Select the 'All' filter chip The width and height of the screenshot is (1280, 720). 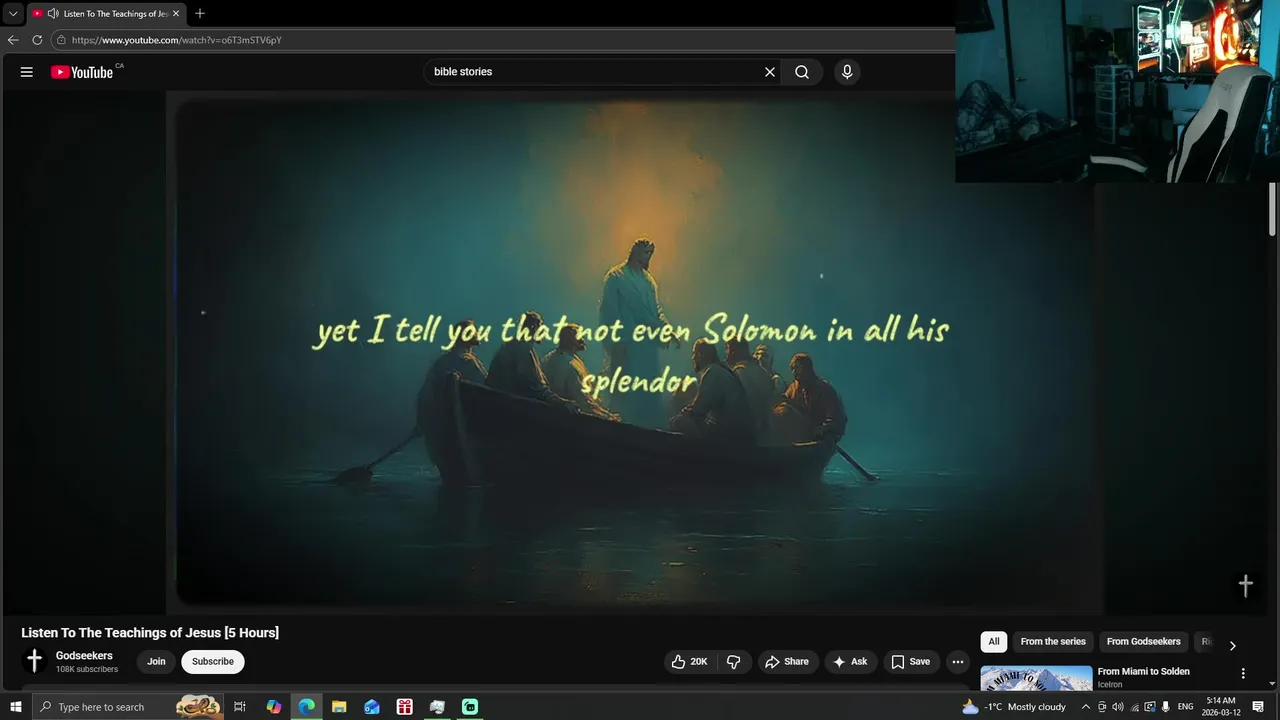click(994, 642)
